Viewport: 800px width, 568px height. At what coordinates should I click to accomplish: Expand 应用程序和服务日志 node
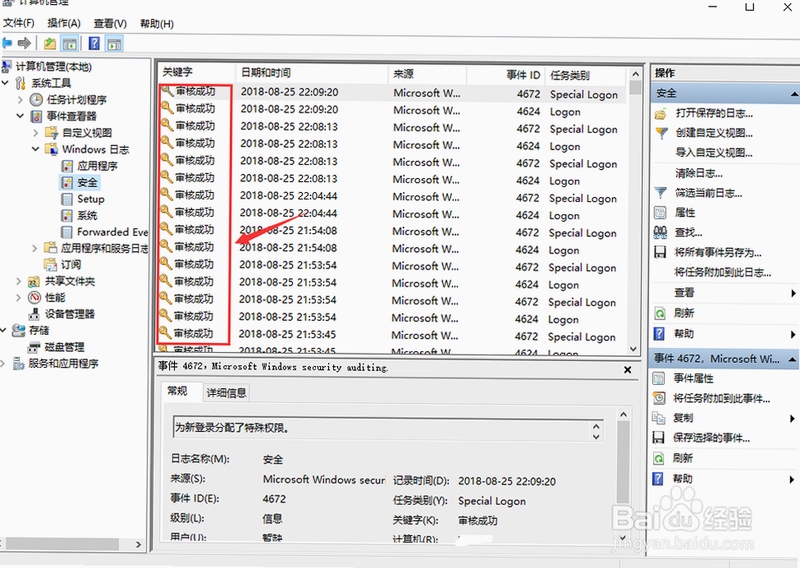(x=35, y=249)
